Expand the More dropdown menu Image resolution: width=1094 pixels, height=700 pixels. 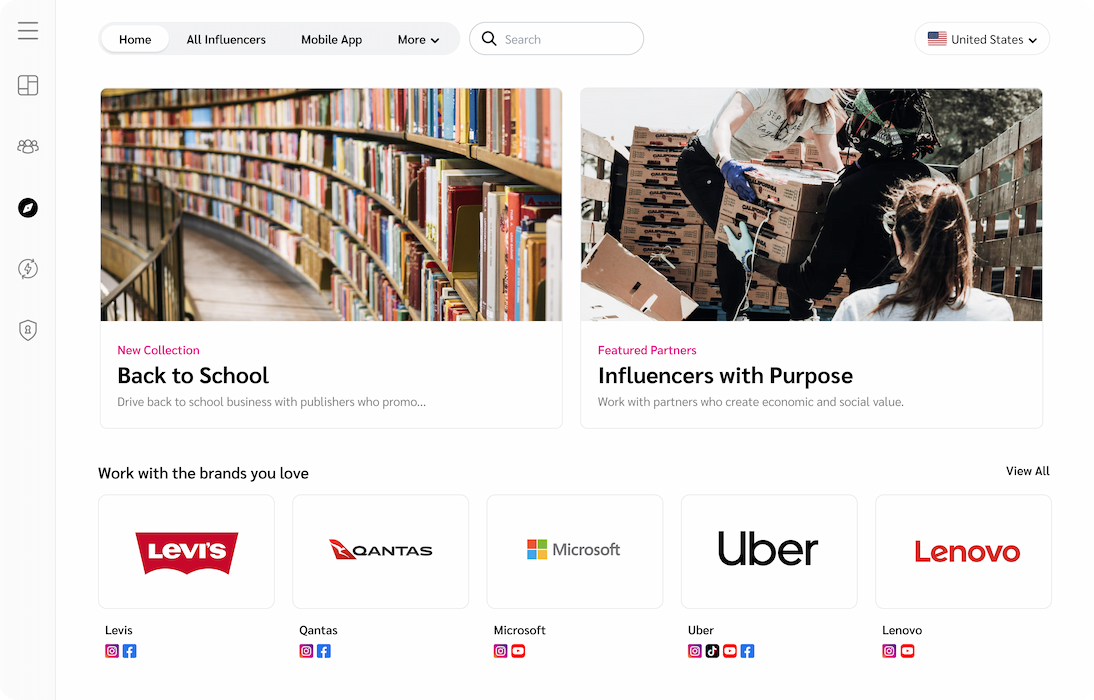coord(418,40)
